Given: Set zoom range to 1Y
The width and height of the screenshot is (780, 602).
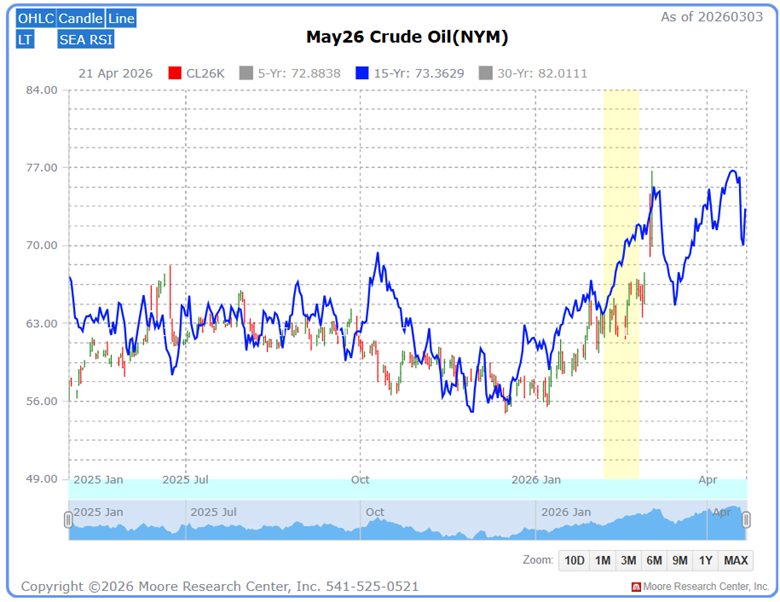Looking at the screenshot, I should 705,561.
